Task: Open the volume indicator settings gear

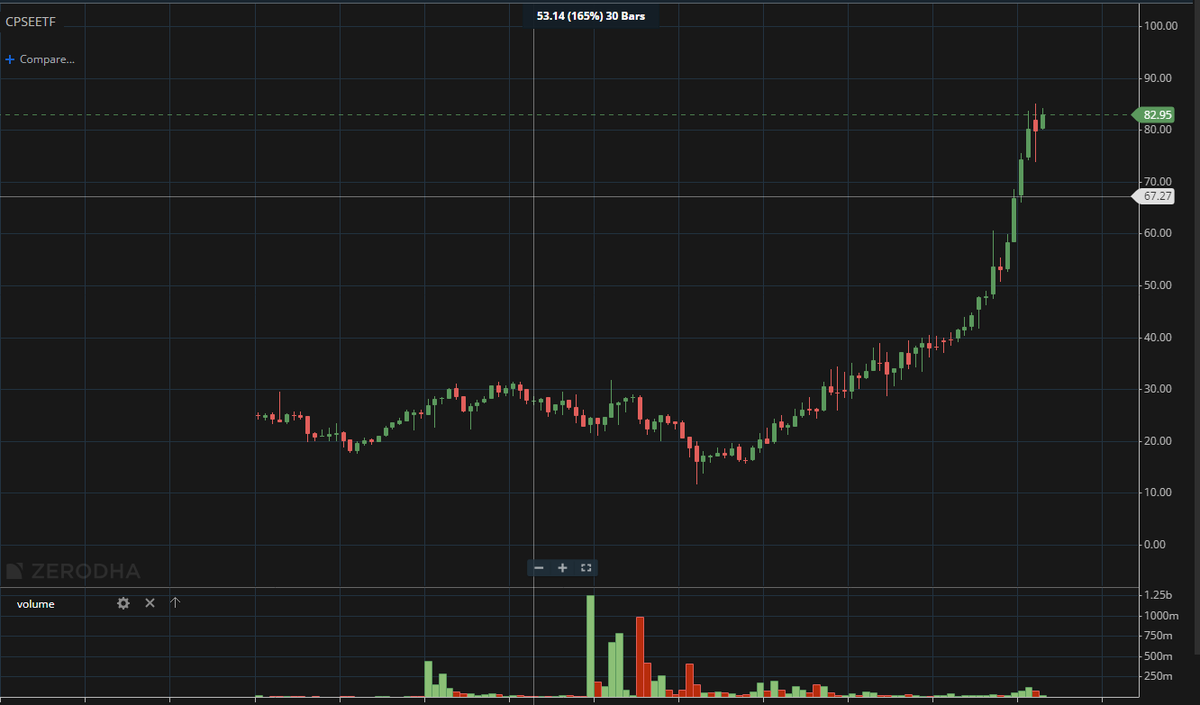Action: [x=123, y=603]
